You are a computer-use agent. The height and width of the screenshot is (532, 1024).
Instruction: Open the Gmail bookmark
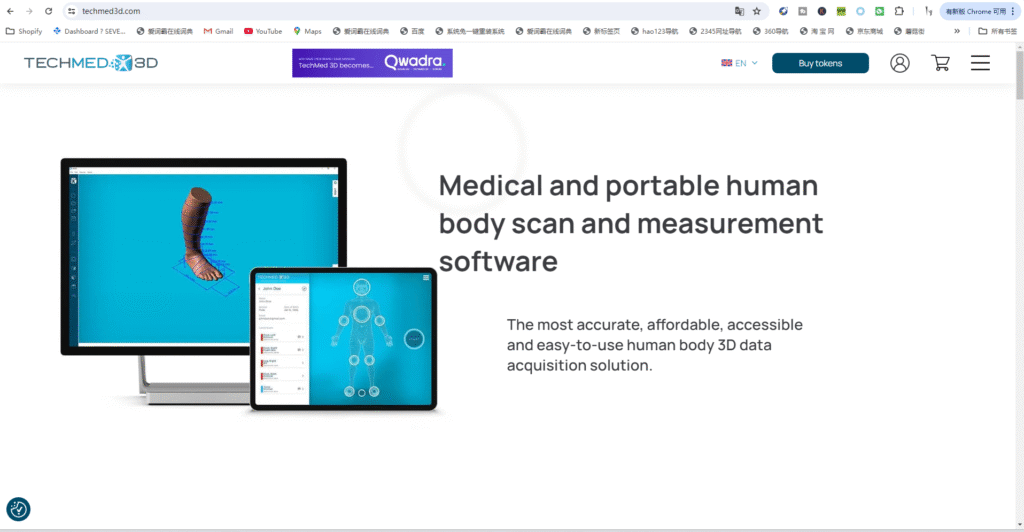[218, 31]
